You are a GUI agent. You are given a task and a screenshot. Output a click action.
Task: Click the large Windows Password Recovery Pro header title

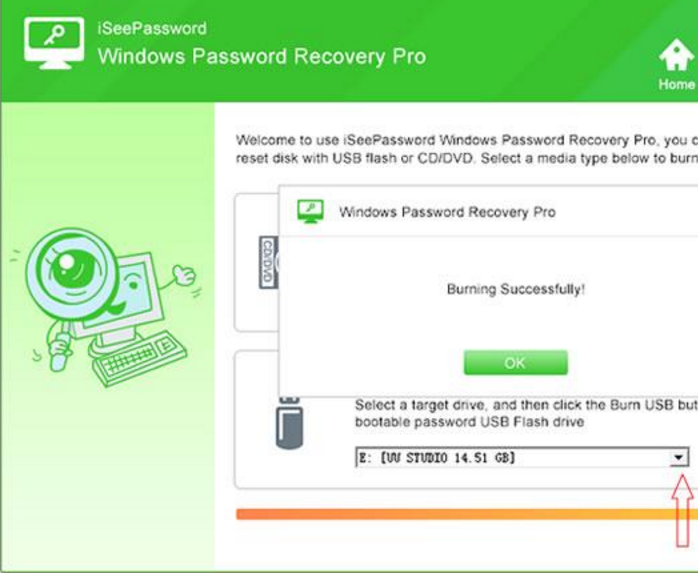pyautogui.click(x=262, y=57)
